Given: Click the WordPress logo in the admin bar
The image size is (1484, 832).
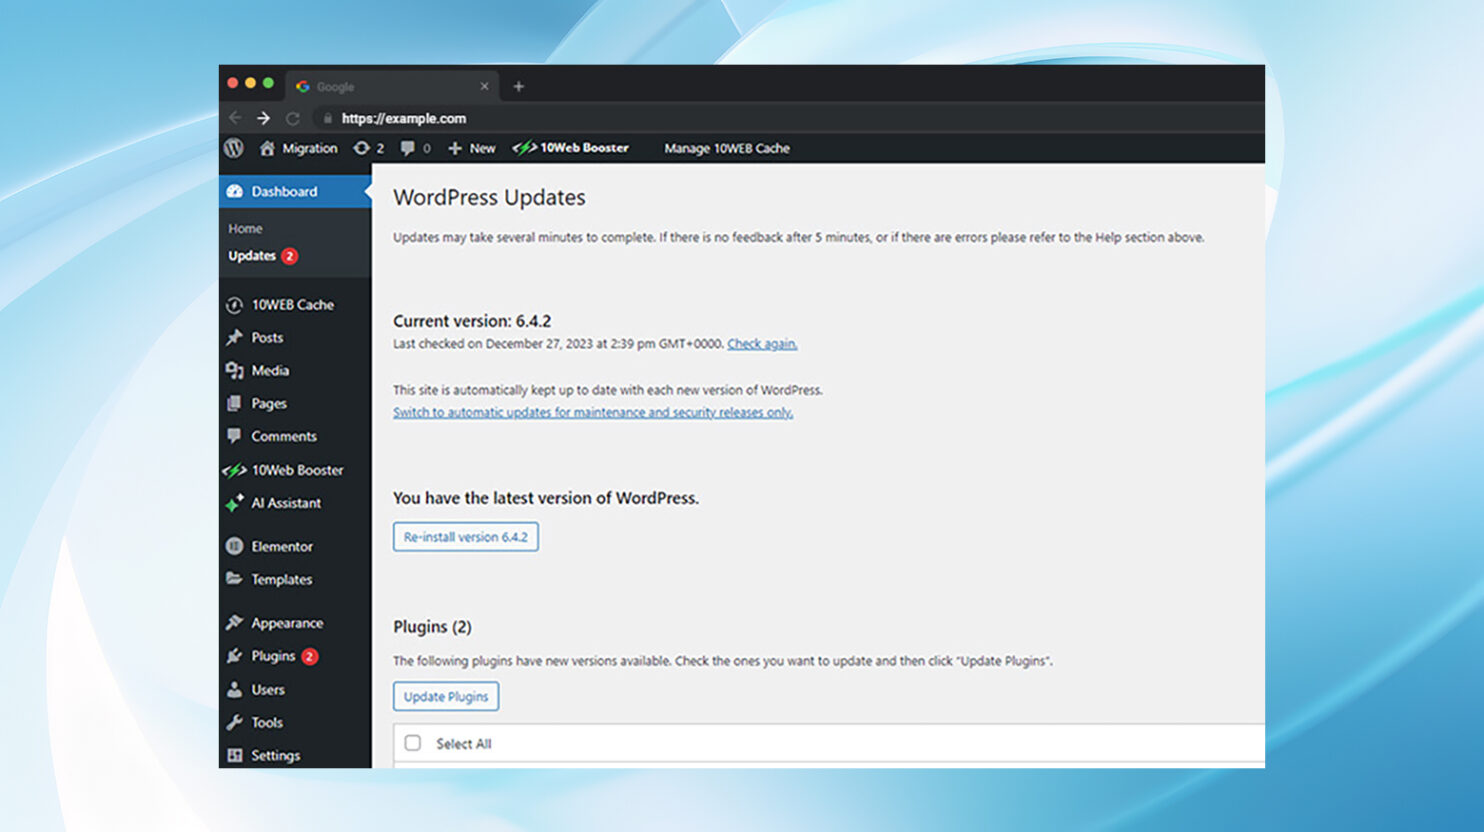Looking at the screenshot, I should coord(234,148).
